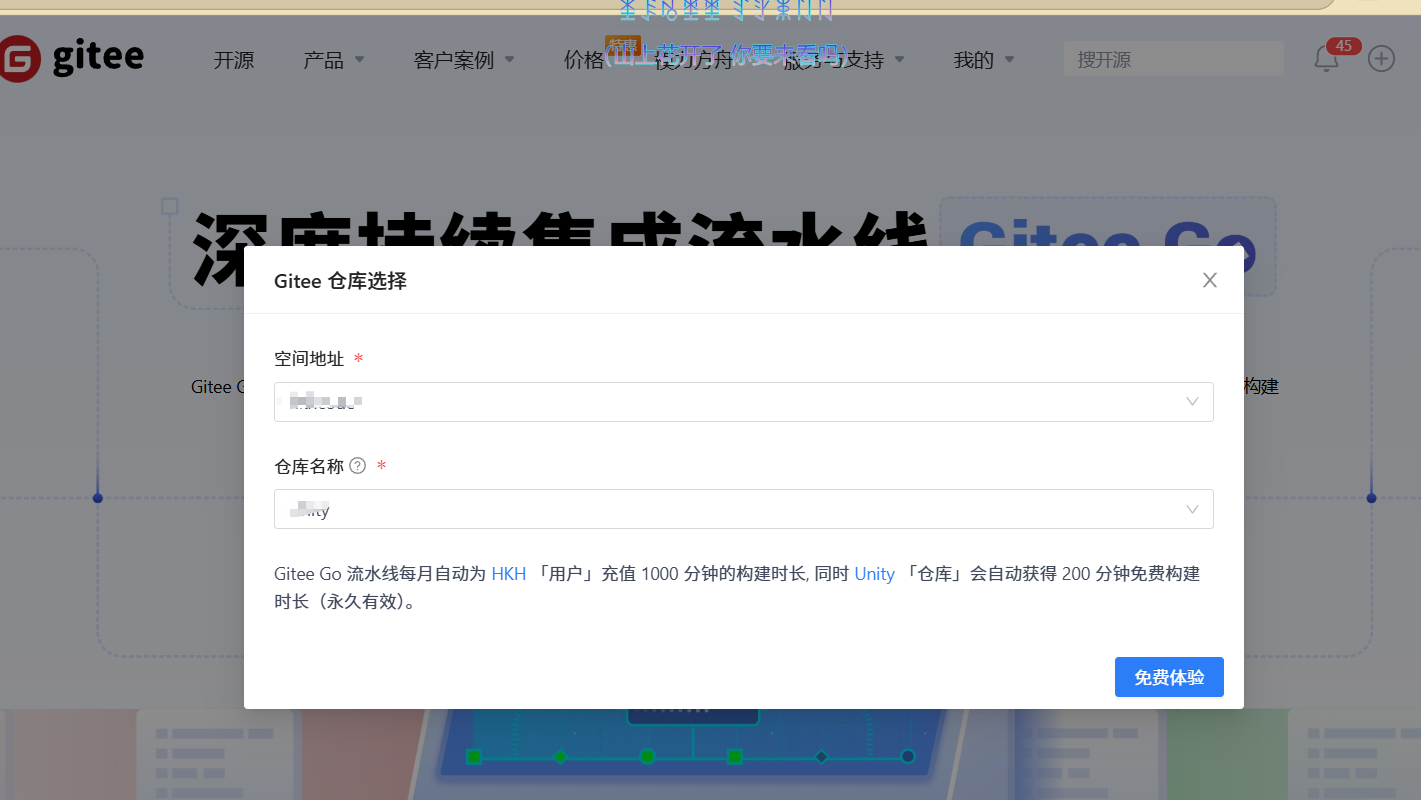This screenshot has height=800, width=1421.
Task: Expand the 仓库名称 repository dropdown
Action: [743, 509]
